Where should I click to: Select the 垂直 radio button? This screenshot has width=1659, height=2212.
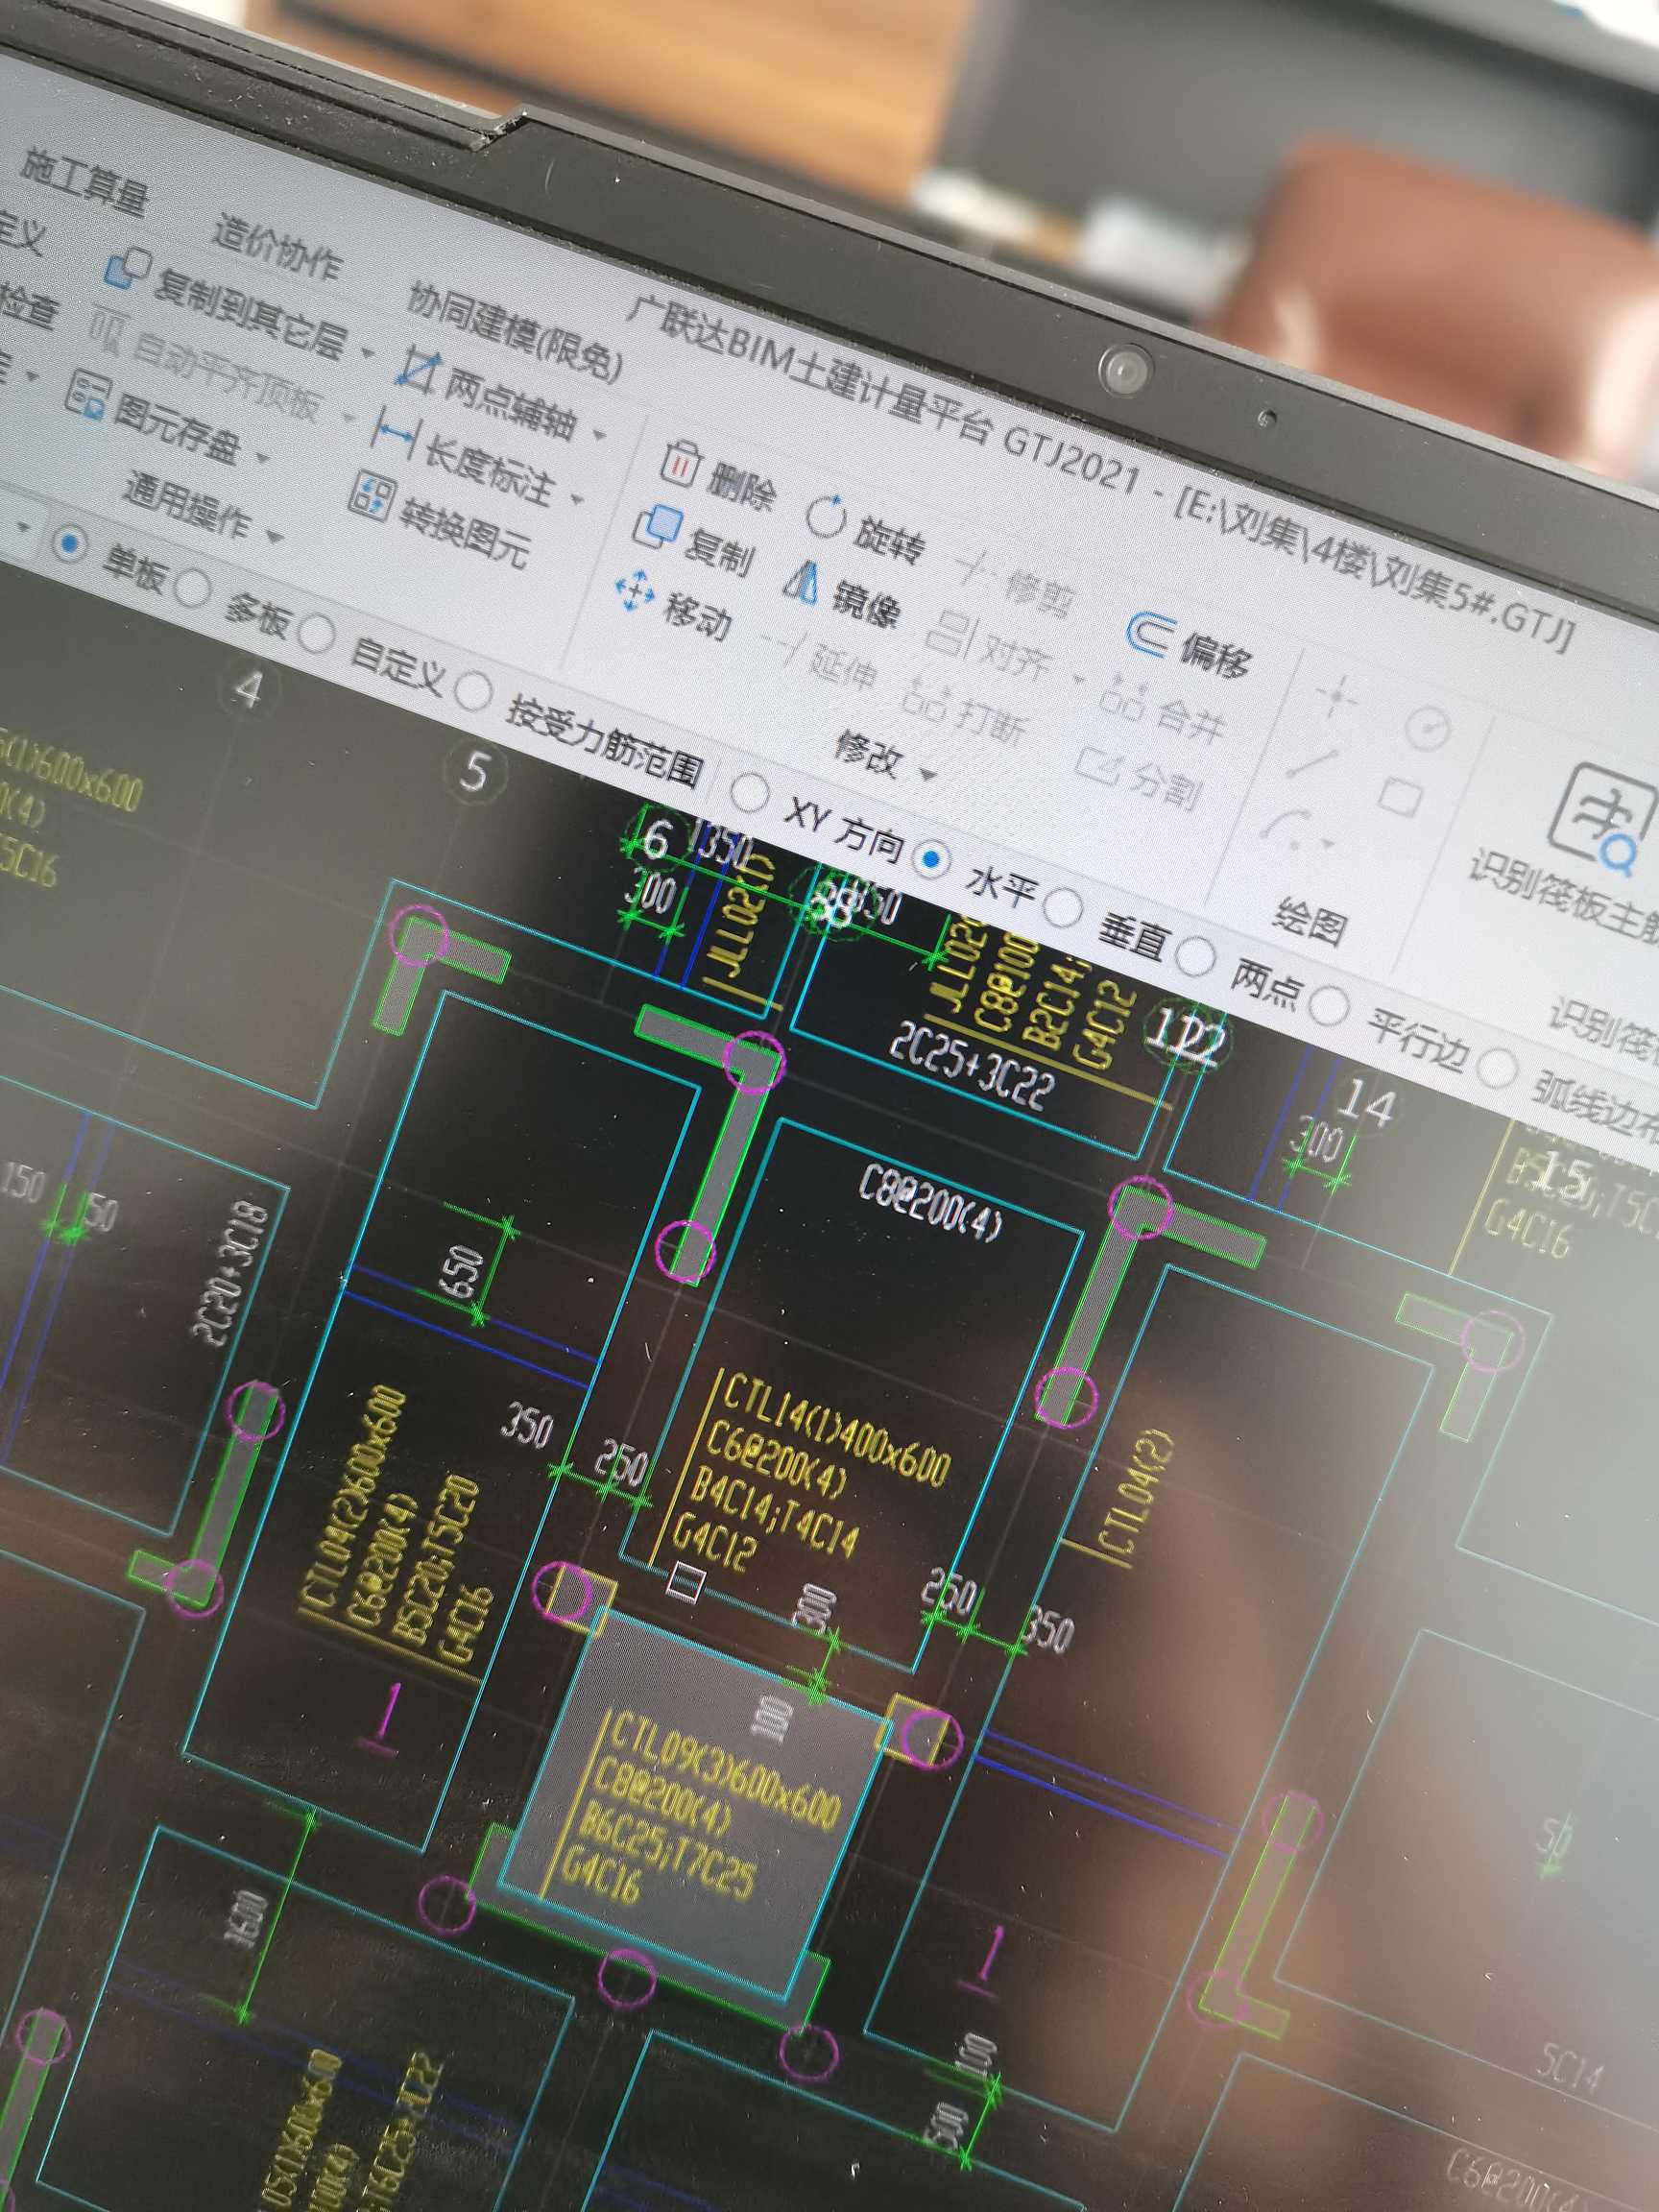click(x=1063, y=908)
